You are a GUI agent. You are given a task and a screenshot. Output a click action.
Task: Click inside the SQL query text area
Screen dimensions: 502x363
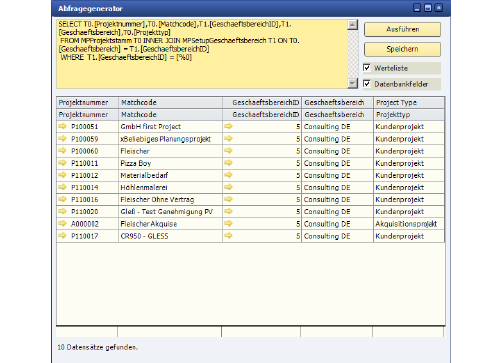[202, 54]
